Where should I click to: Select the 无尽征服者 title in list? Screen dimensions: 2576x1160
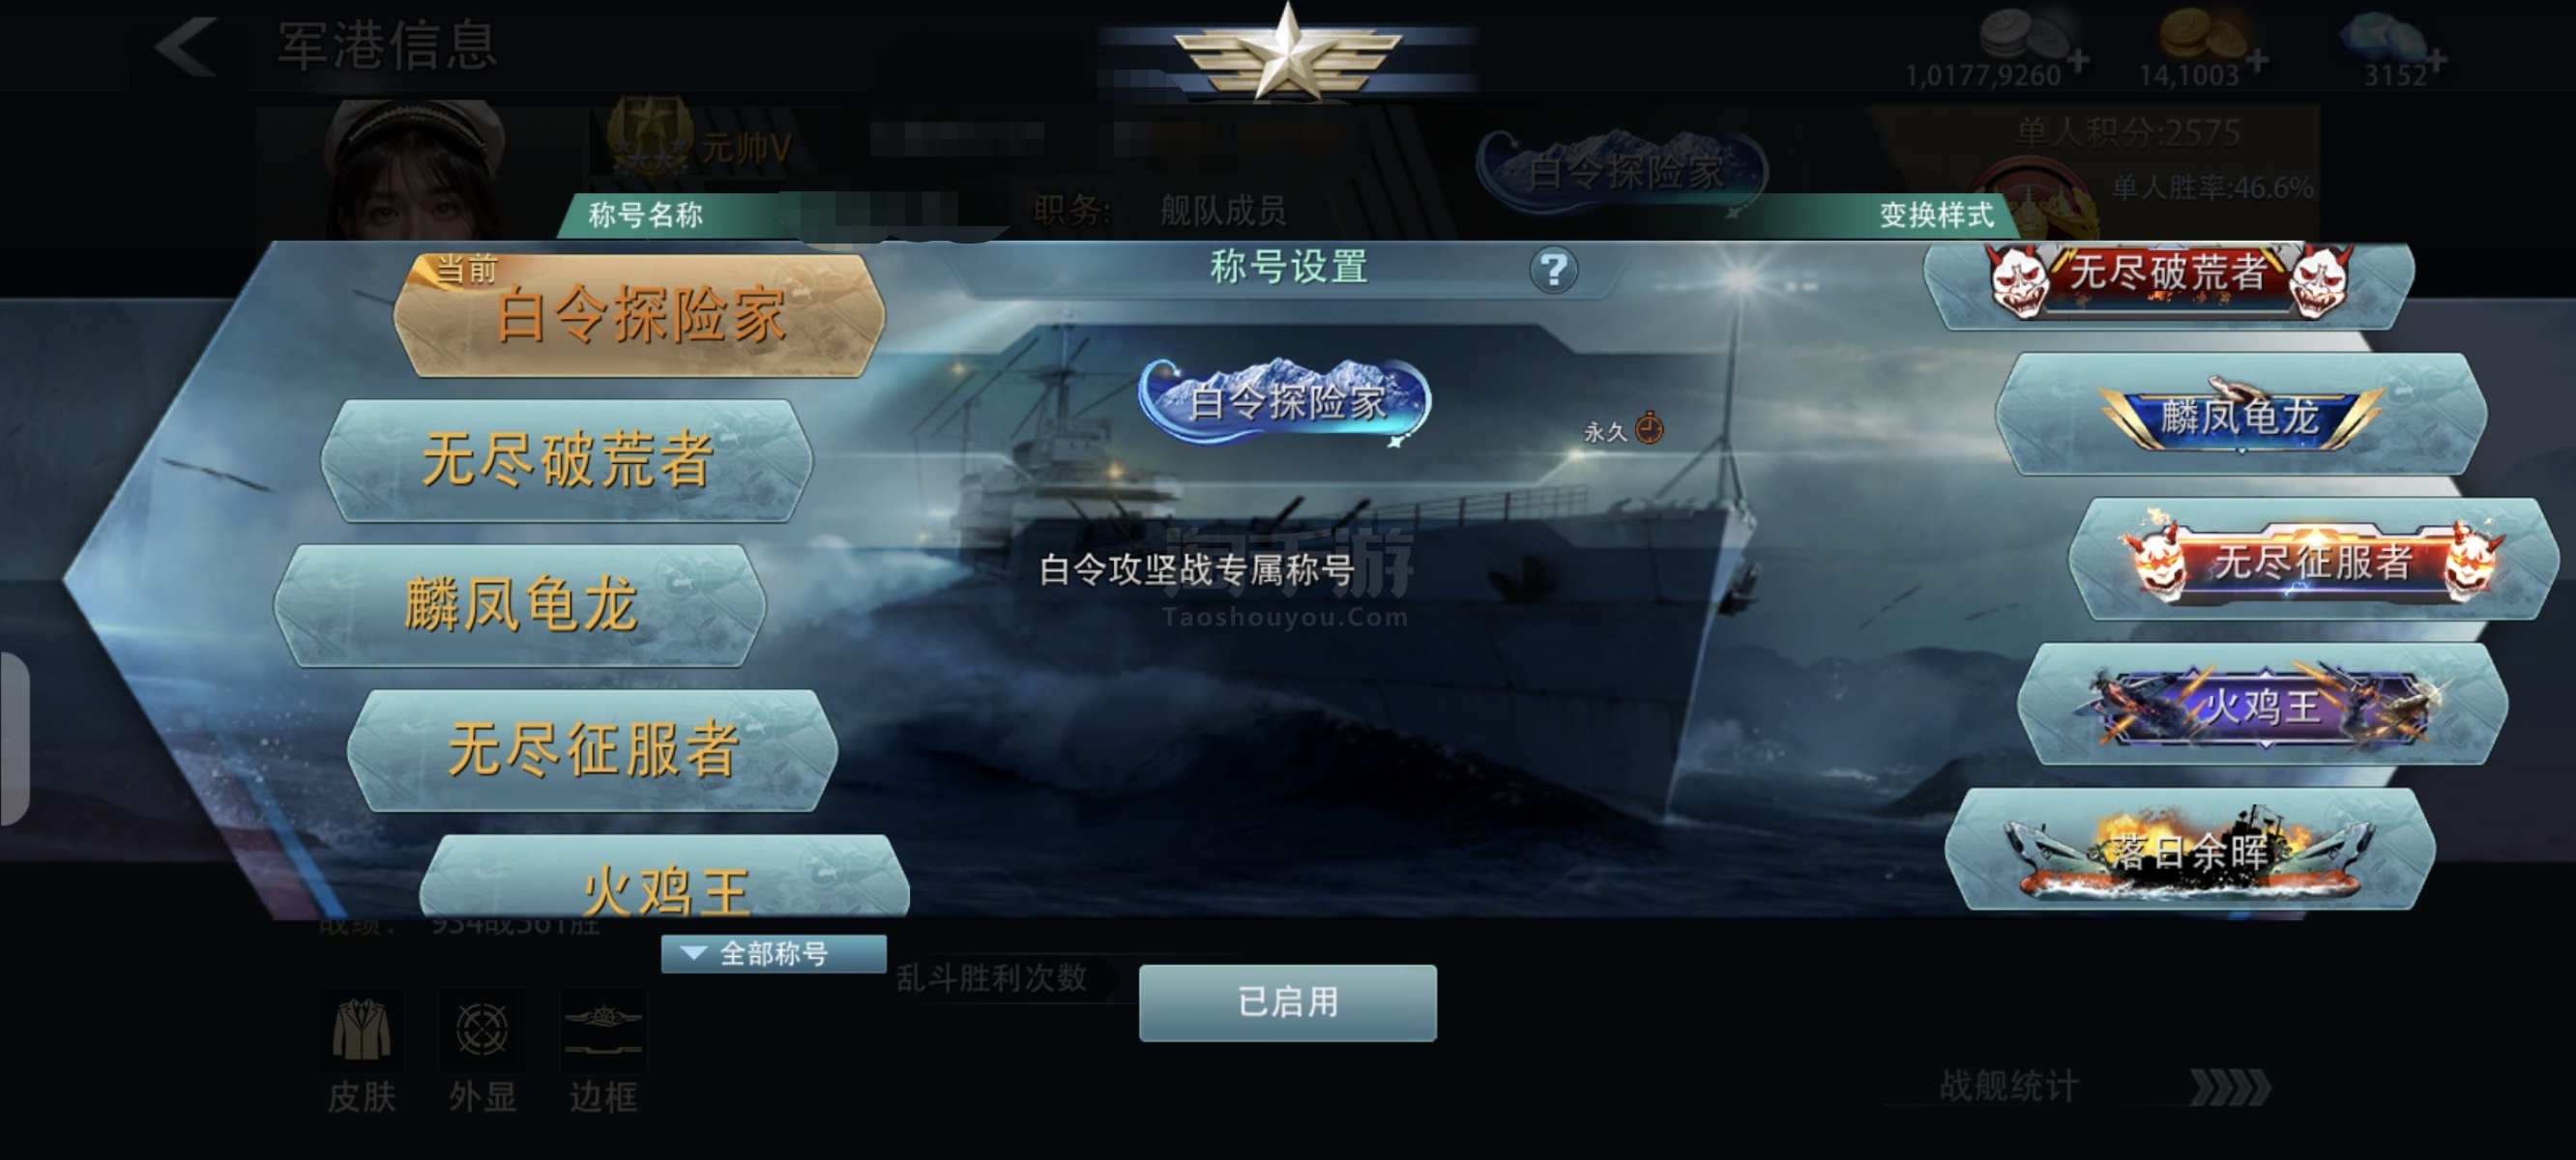click(x=592, y=749)
